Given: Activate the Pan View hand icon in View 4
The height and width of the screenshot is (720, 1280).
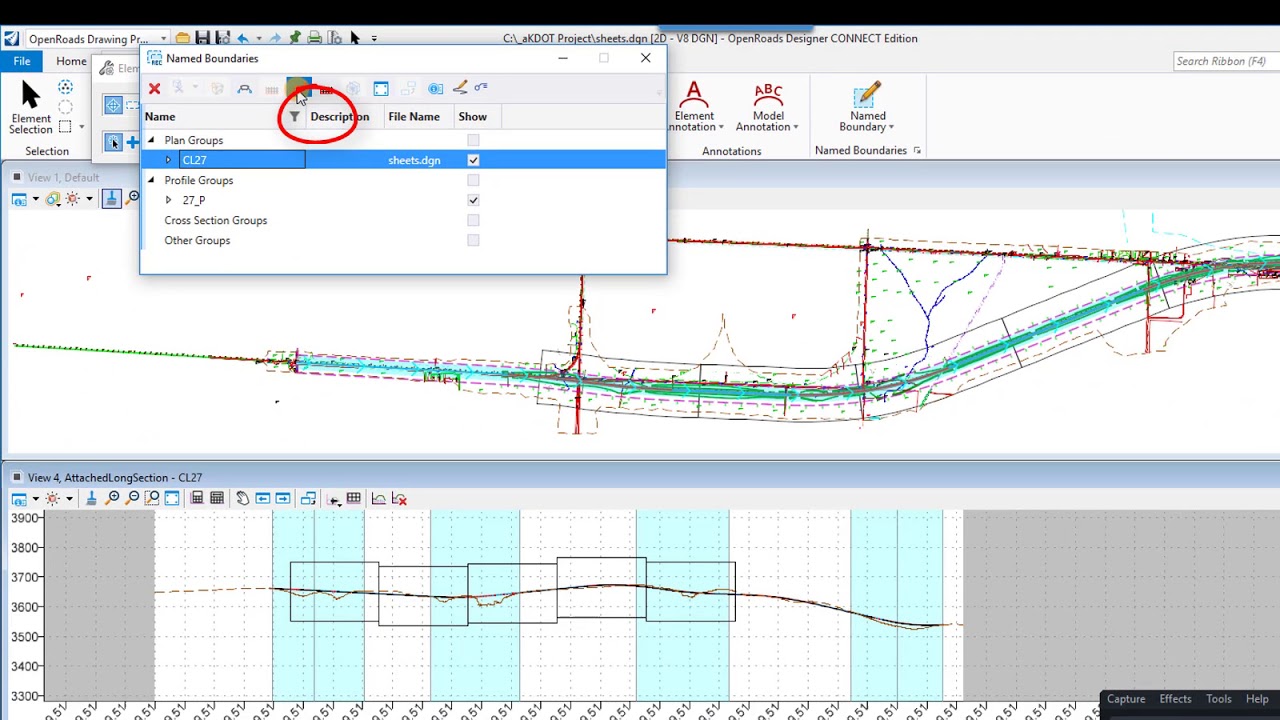Looking at the screenshot, I should [242, 498].
